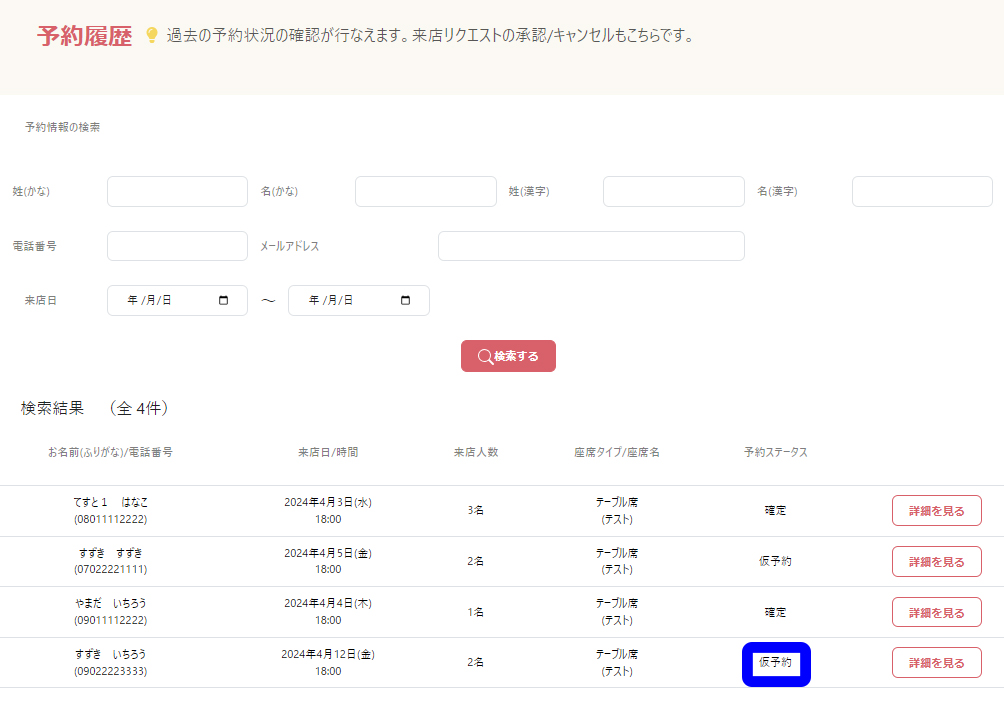Screen dimensions: 1004x721
Task: View details for てすと1 はなこ reservation
Action: 936,511
